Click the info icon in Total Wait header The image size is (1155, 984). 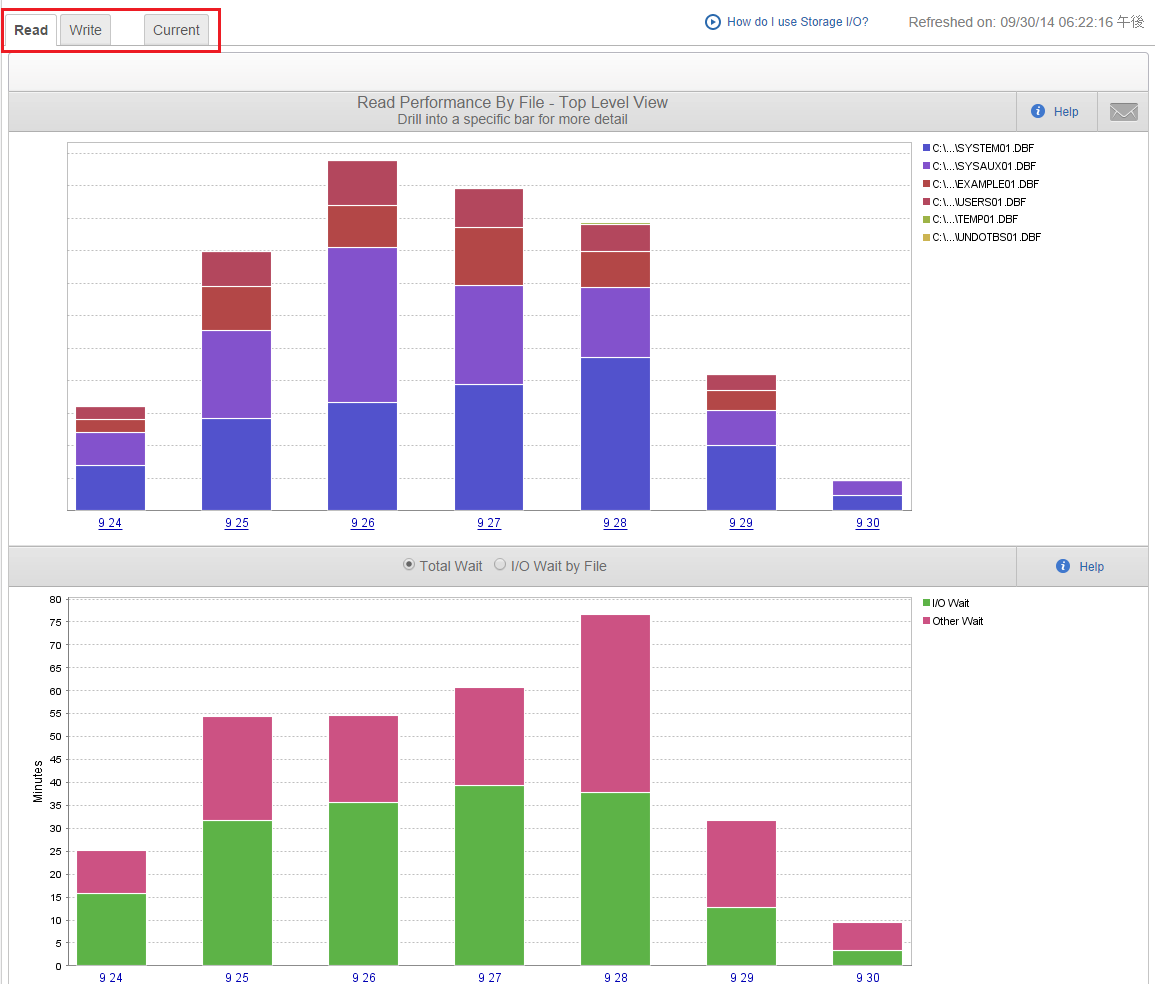click(1063, 566)
